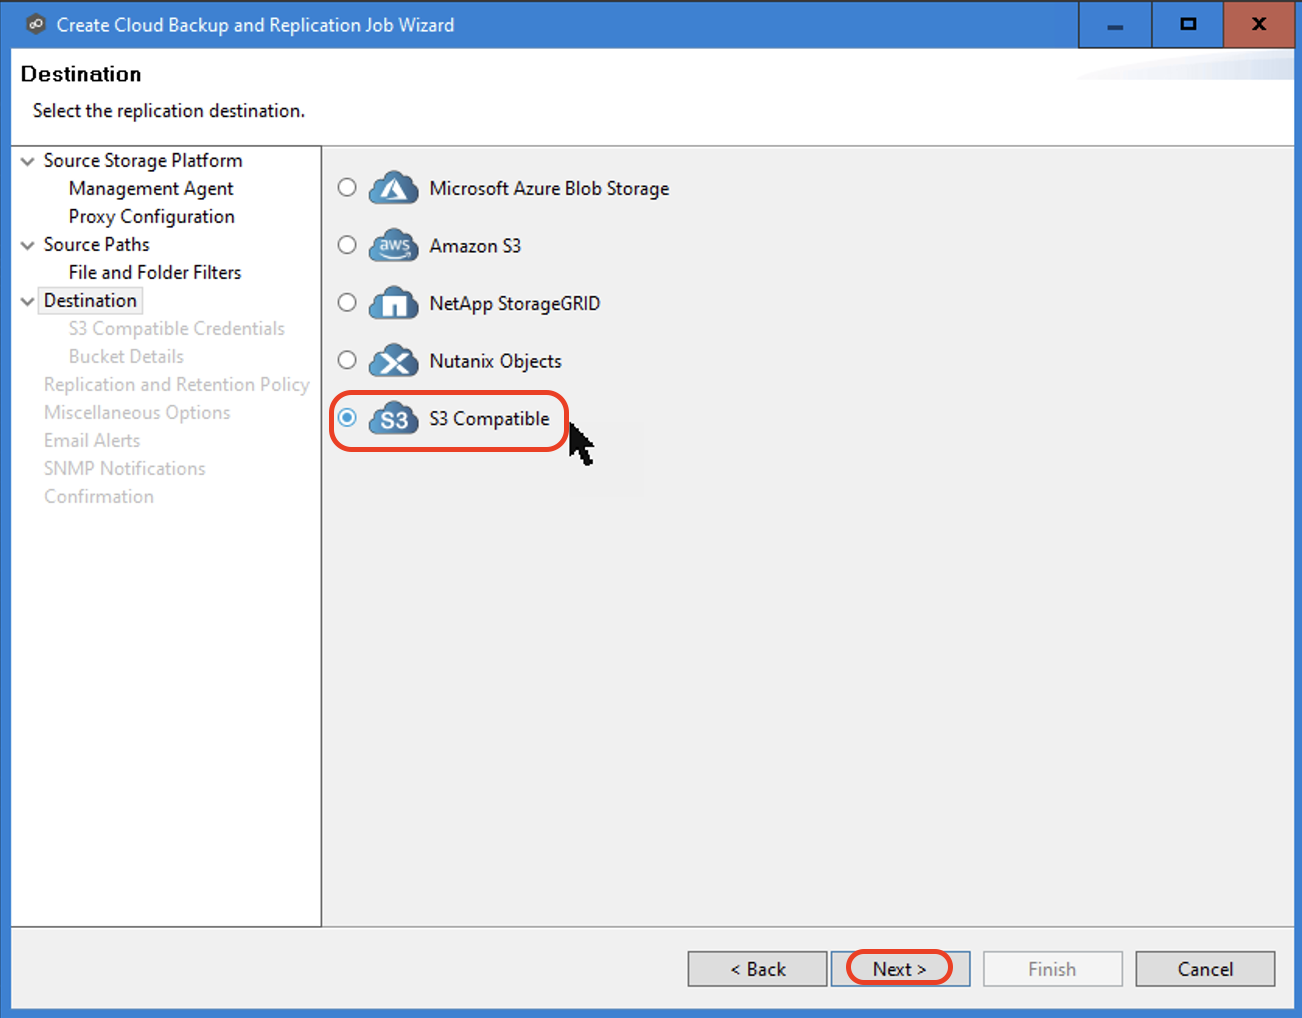Click the S3 Compatible label text

(489, 419)
